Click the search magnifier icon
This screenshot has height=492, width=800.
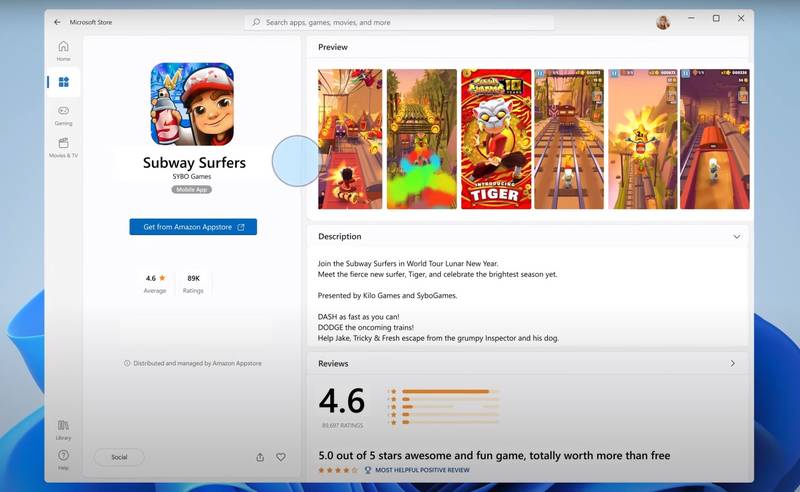(x=256, y=22)
